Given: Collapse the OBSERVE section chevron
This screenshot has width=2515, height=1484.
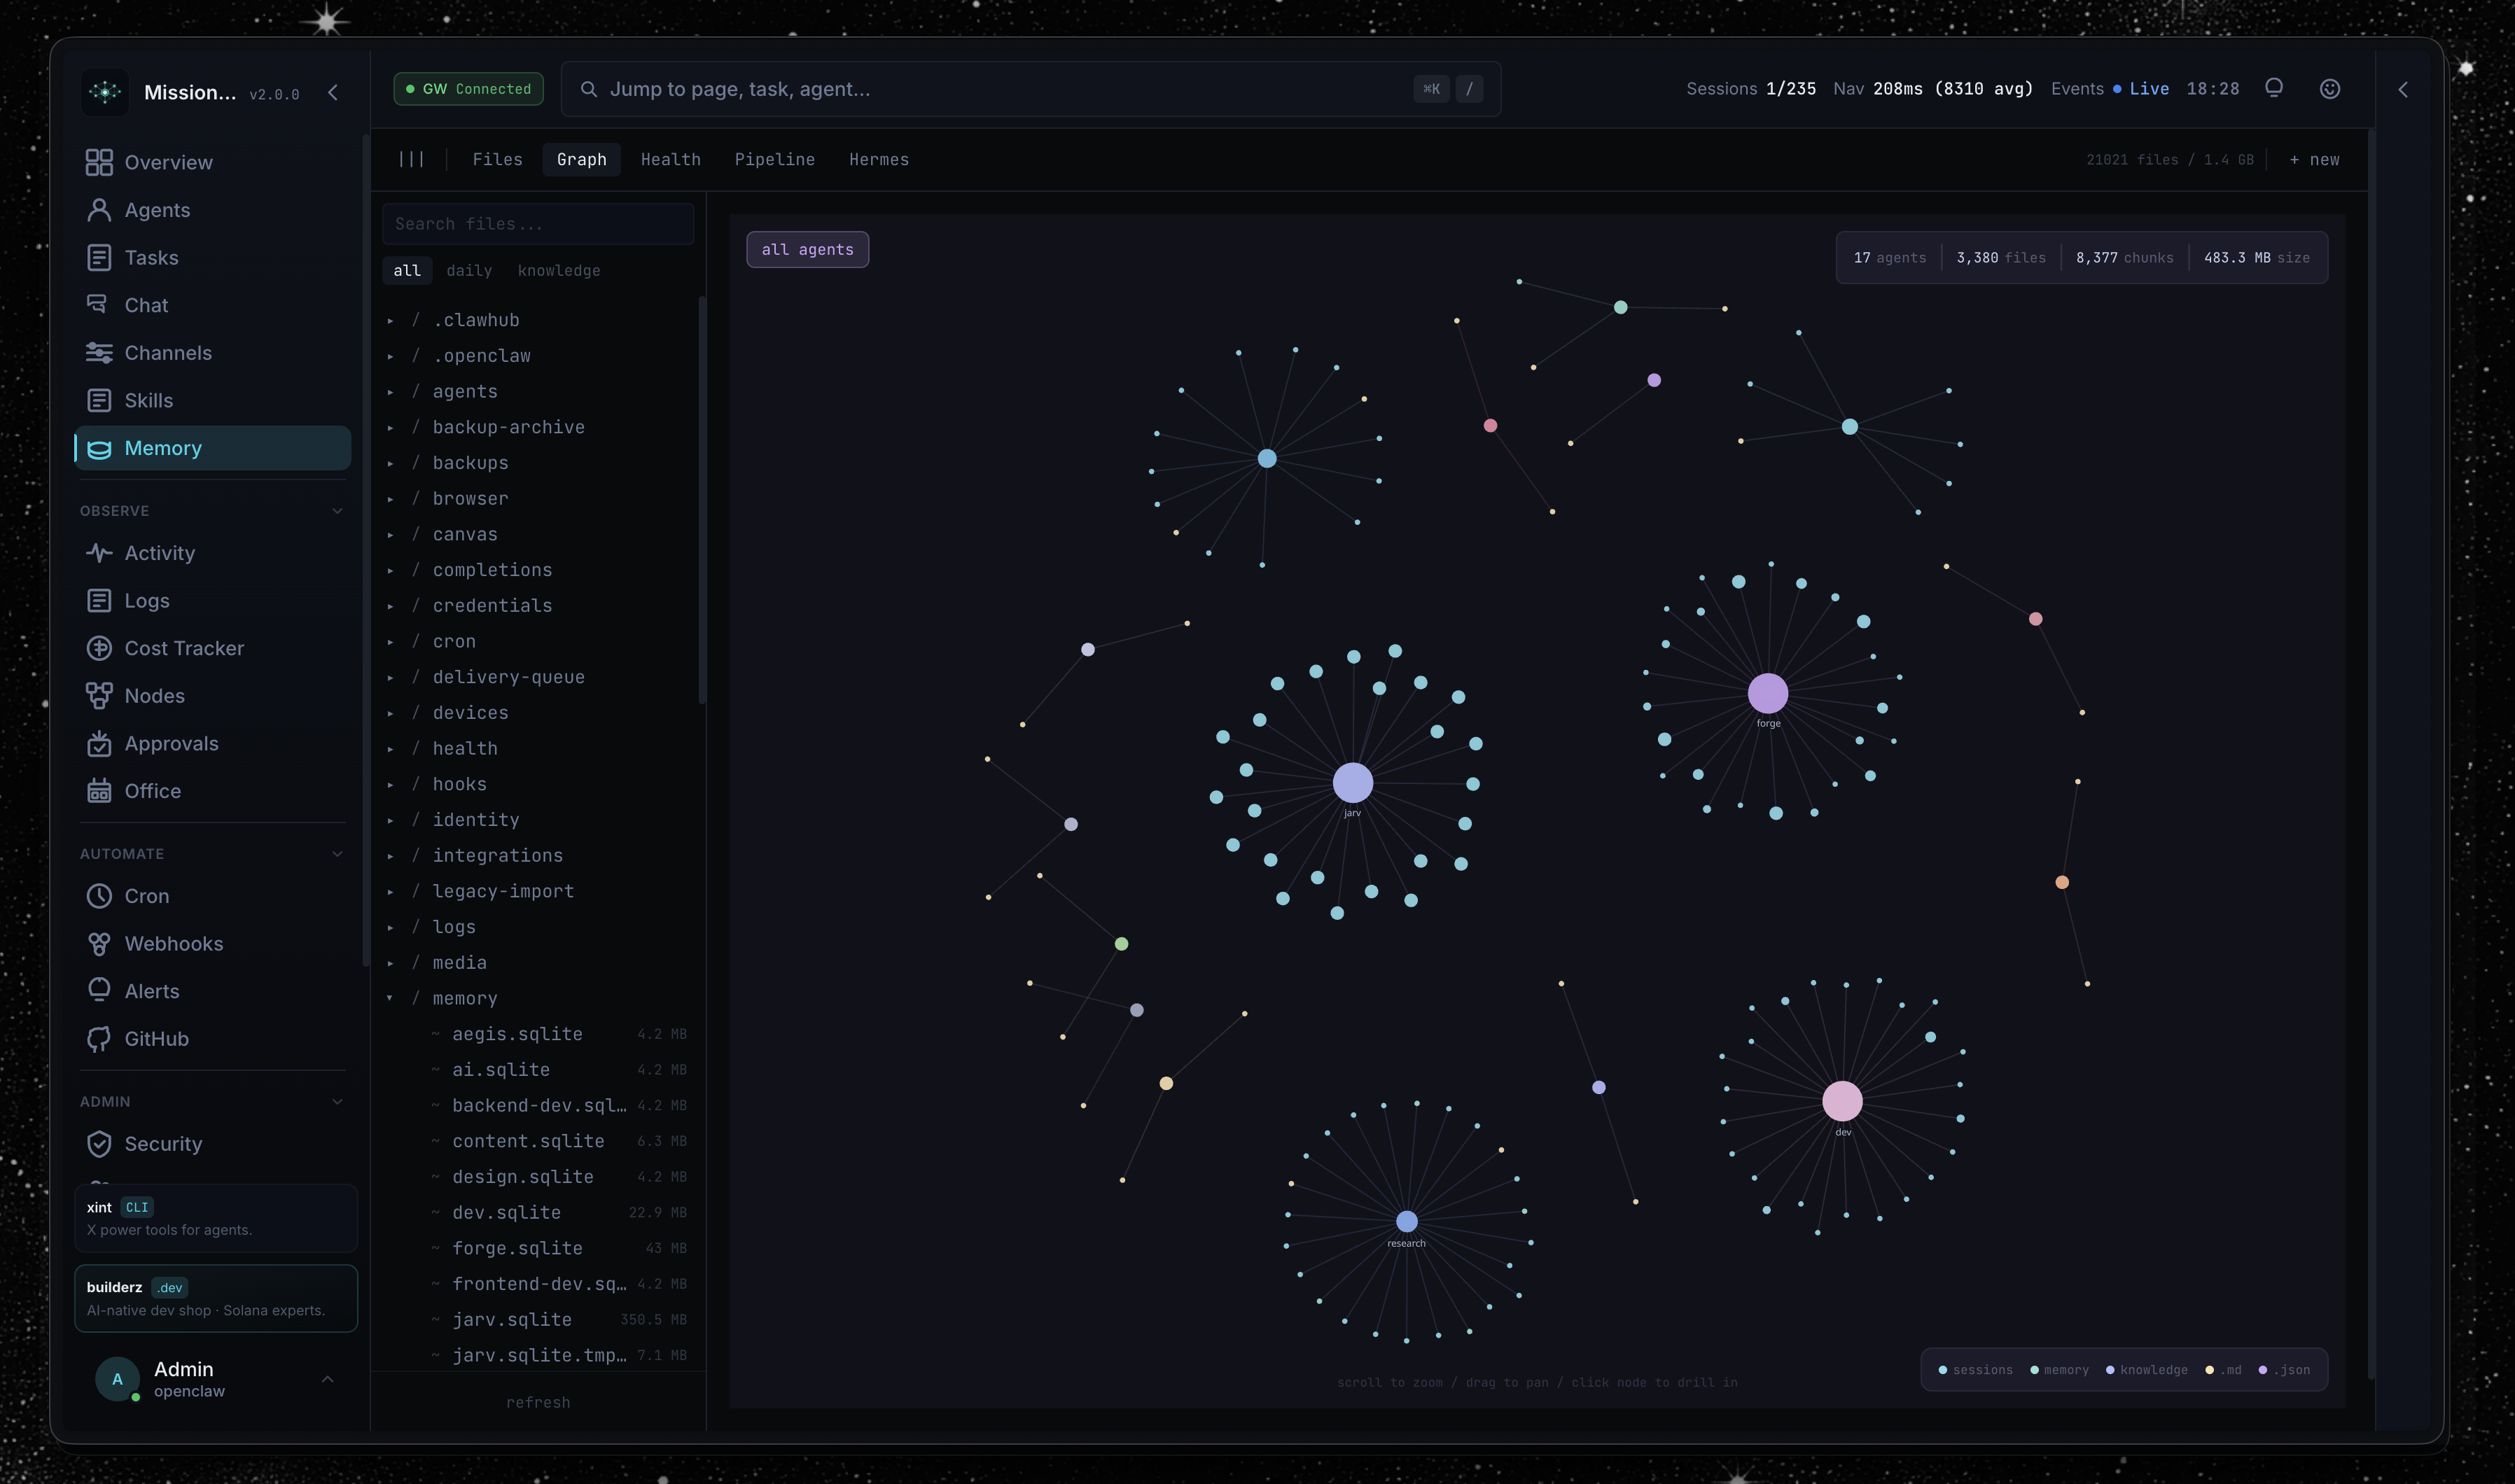Looking at the screenshot, I should tap(337, 511).
